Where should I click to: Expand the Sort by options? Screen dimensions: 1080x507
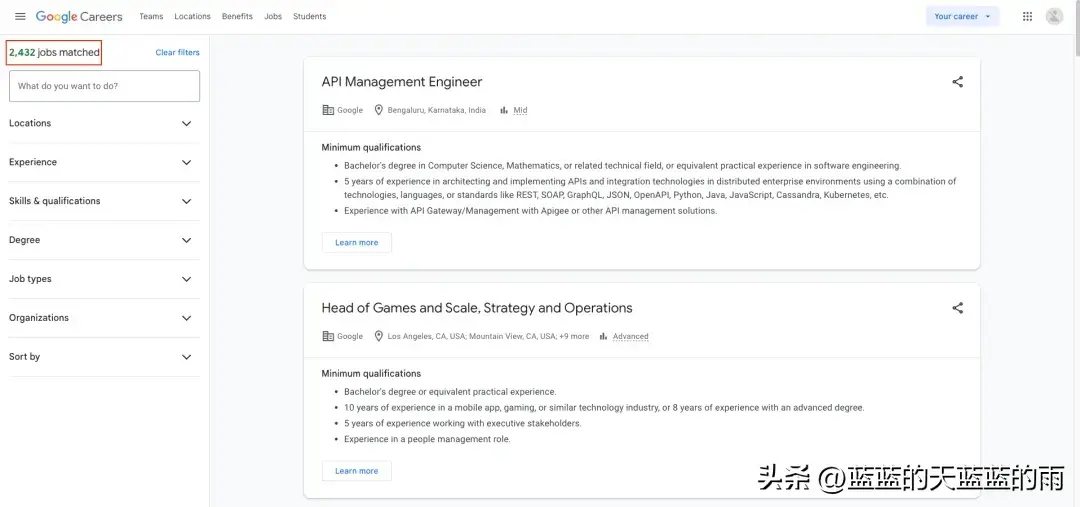point(104,357)
